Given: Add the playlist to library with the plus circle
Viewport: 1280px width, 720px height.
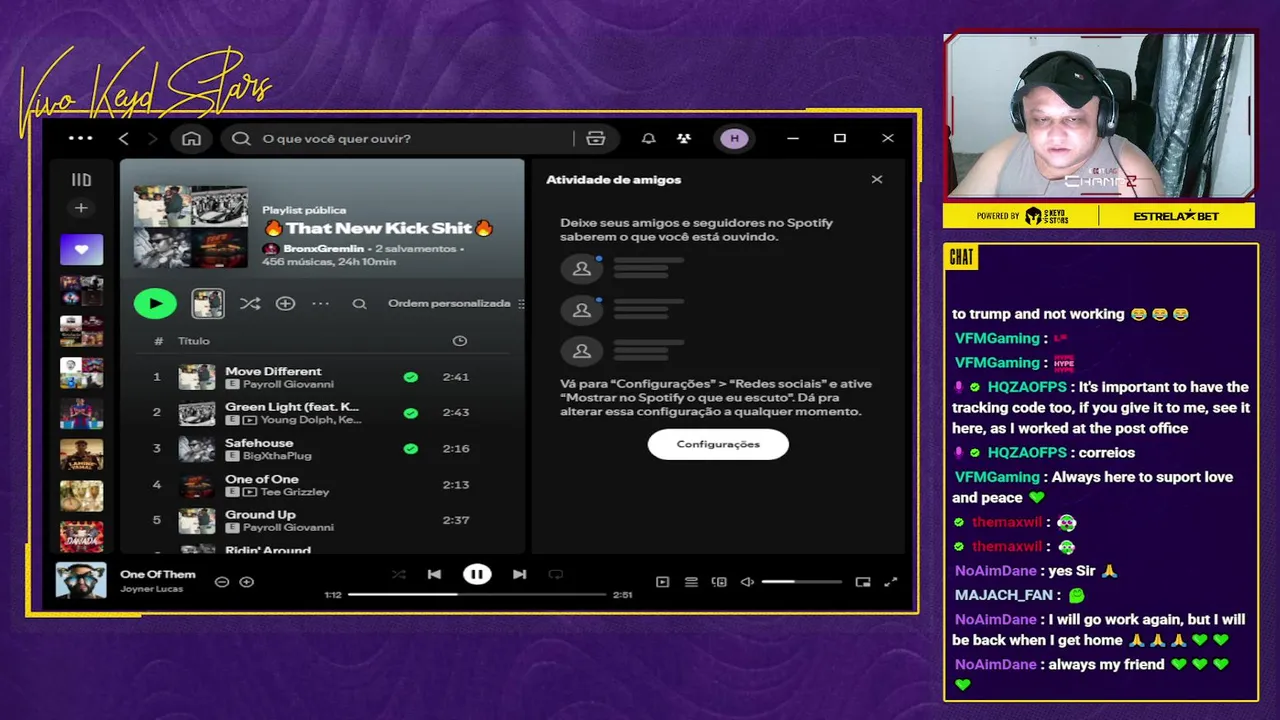Looking at the screenshot, I should click(285, 303).
